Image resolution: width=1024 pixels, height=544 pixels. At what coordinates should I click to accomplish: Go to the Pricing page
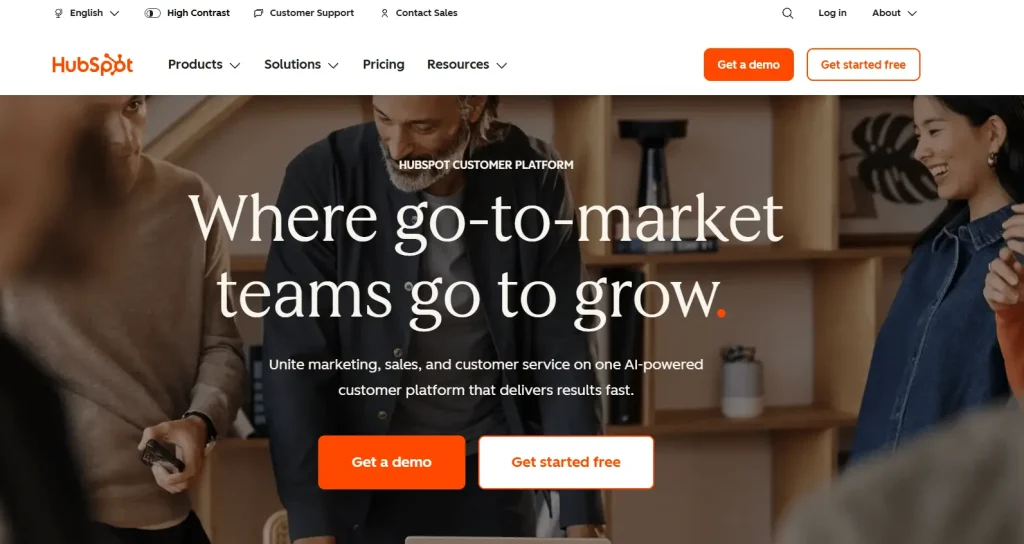(383, 65)
